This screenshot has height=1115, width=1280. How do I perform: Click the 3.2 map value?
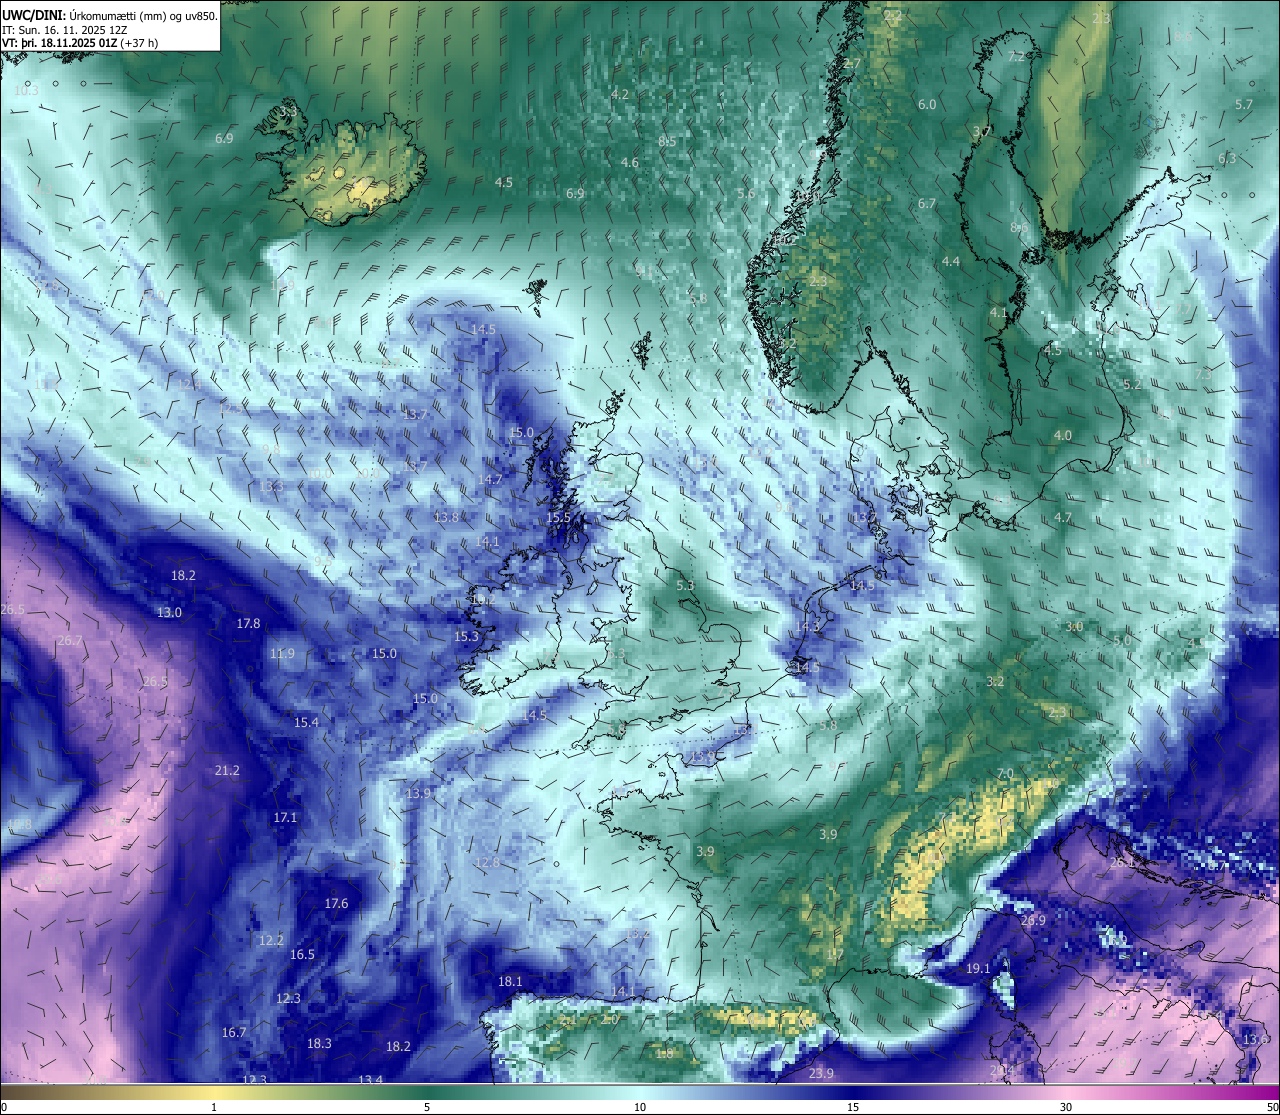[x=995, y=681]
